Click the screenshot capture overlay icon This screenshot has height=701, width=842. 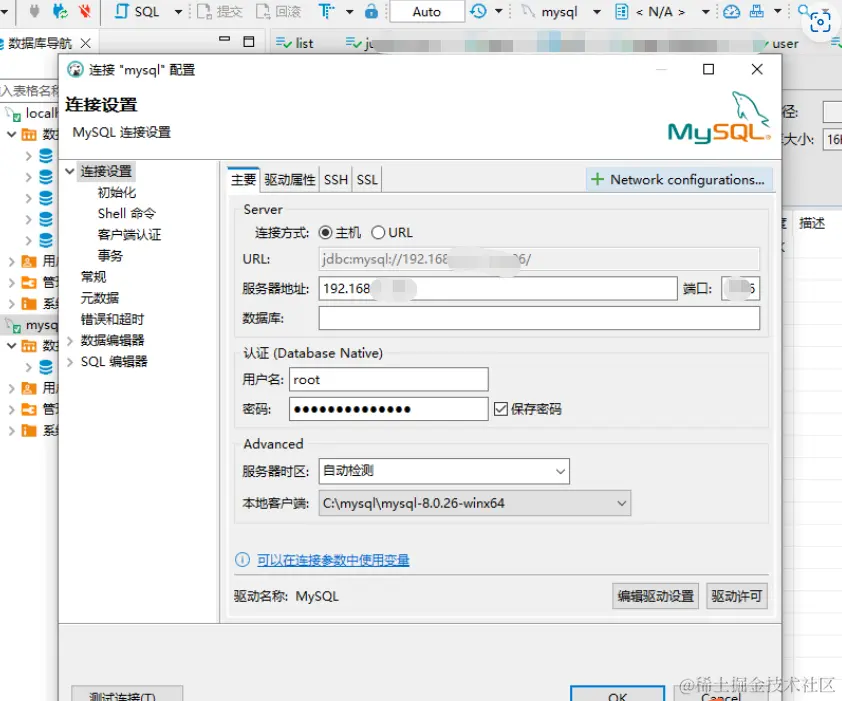point(820,23)
